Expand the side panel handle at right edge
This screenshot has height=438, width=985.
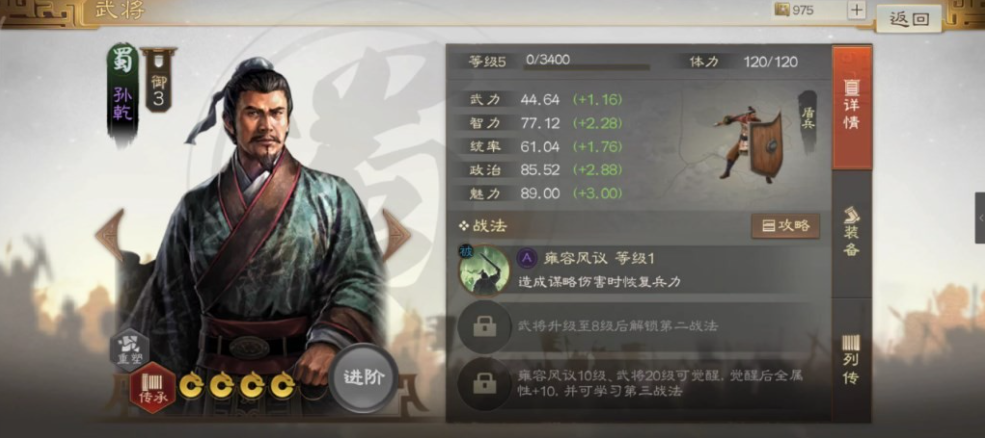980,218
